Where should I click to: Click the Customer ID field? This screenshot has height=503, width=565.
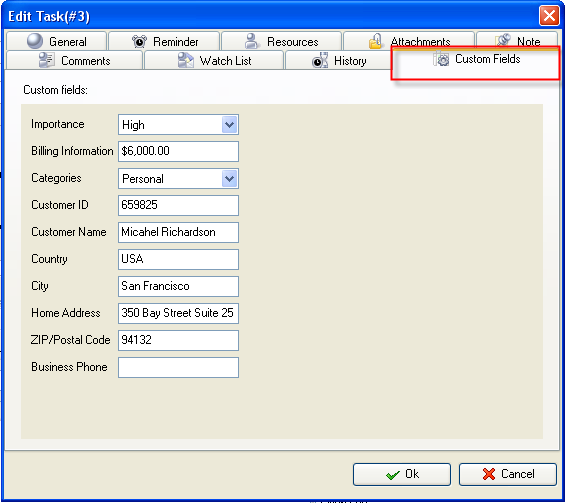coord(178,205)
